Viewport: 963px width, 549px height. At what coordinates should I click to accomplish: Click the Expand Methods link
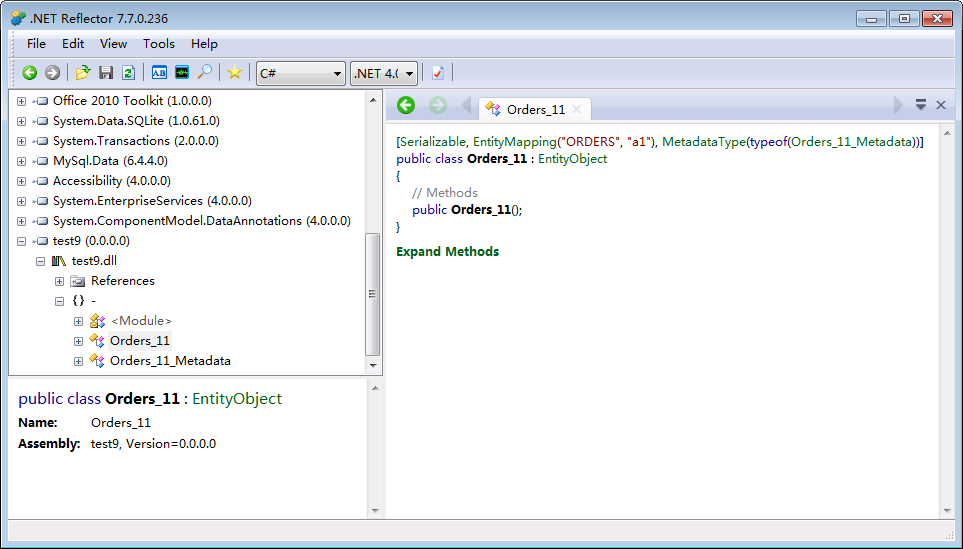(x=448, y=252)
